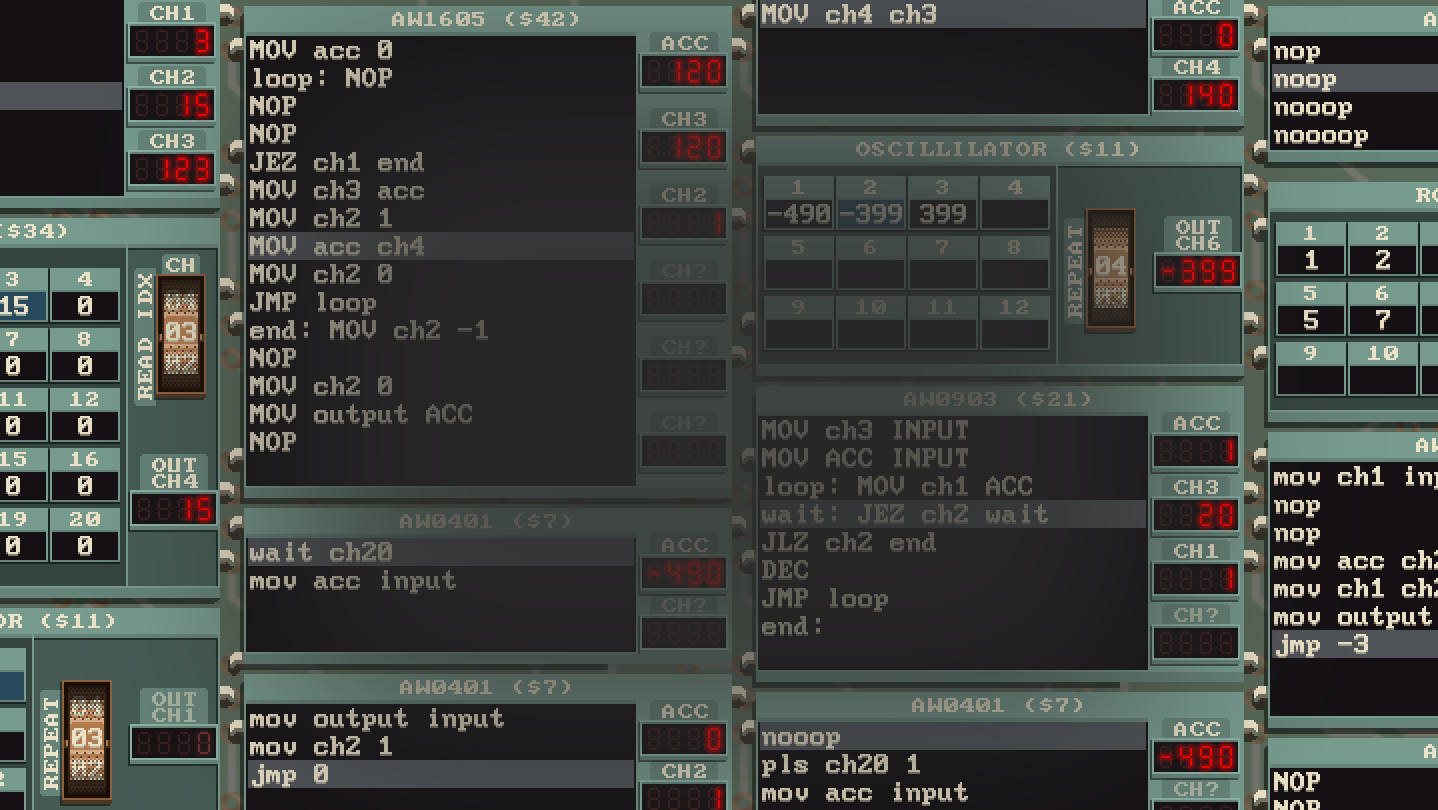
Task: Click the CH4 display showing 140
Action: tap(1196, 95)
